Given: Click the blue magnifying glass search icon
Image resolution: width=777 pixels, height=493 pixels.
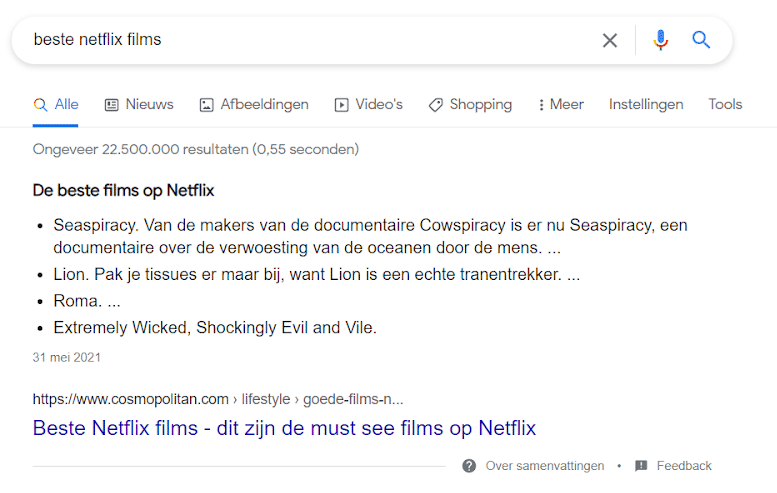Looking at the screenshot, I should pyautogui.click(x=701, y=40).
